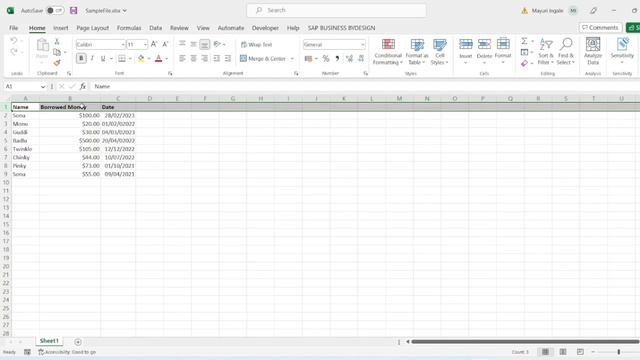Screen dimensions: 640x360
Task: Apply the red font color
Action: coord(159,58)
